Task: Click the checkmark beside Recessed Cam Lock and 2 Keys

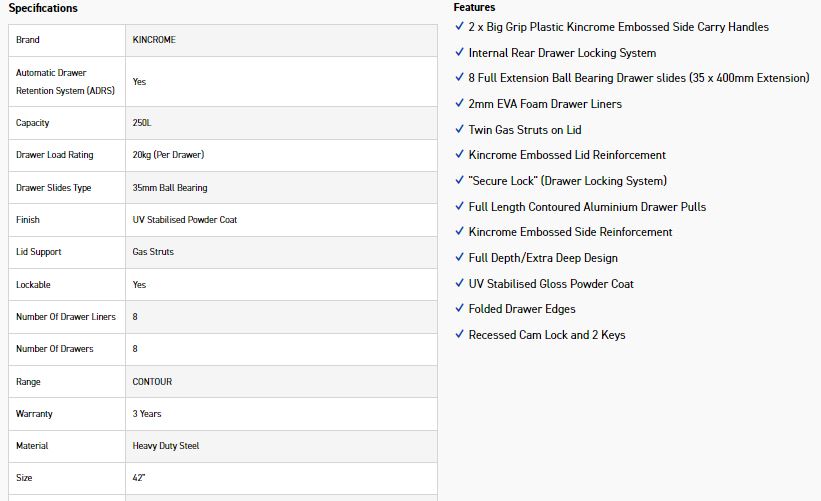Action: coord(459,334)
